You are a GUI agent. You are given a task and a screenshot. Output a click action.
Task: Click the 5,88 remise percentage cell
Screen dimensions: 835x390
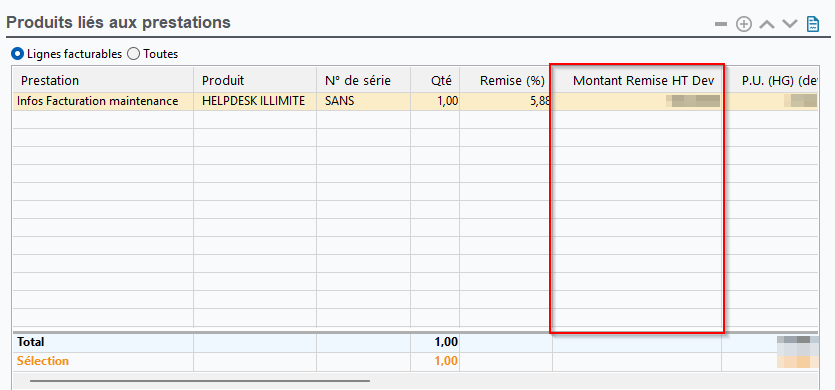pyautogui.click(x=505, y=101)
